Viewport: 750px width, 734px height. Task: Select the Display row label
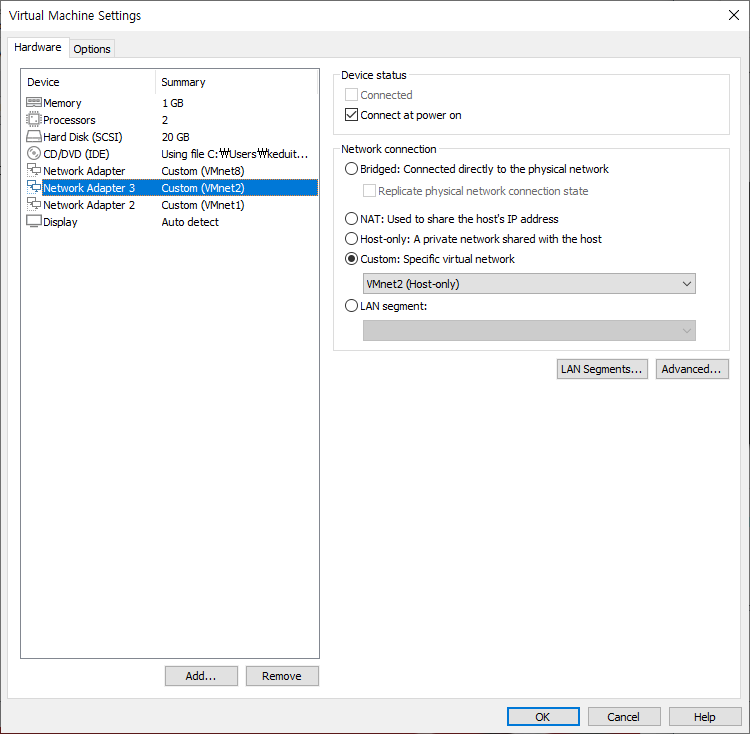tap(60, 222)
